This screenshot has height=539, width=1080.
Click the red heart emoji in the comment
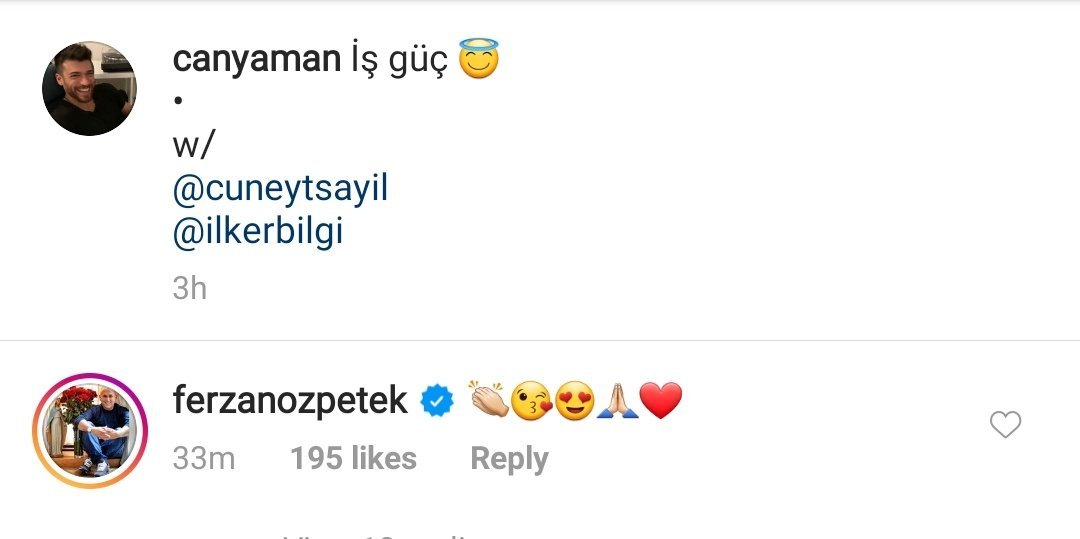point(660,402)
